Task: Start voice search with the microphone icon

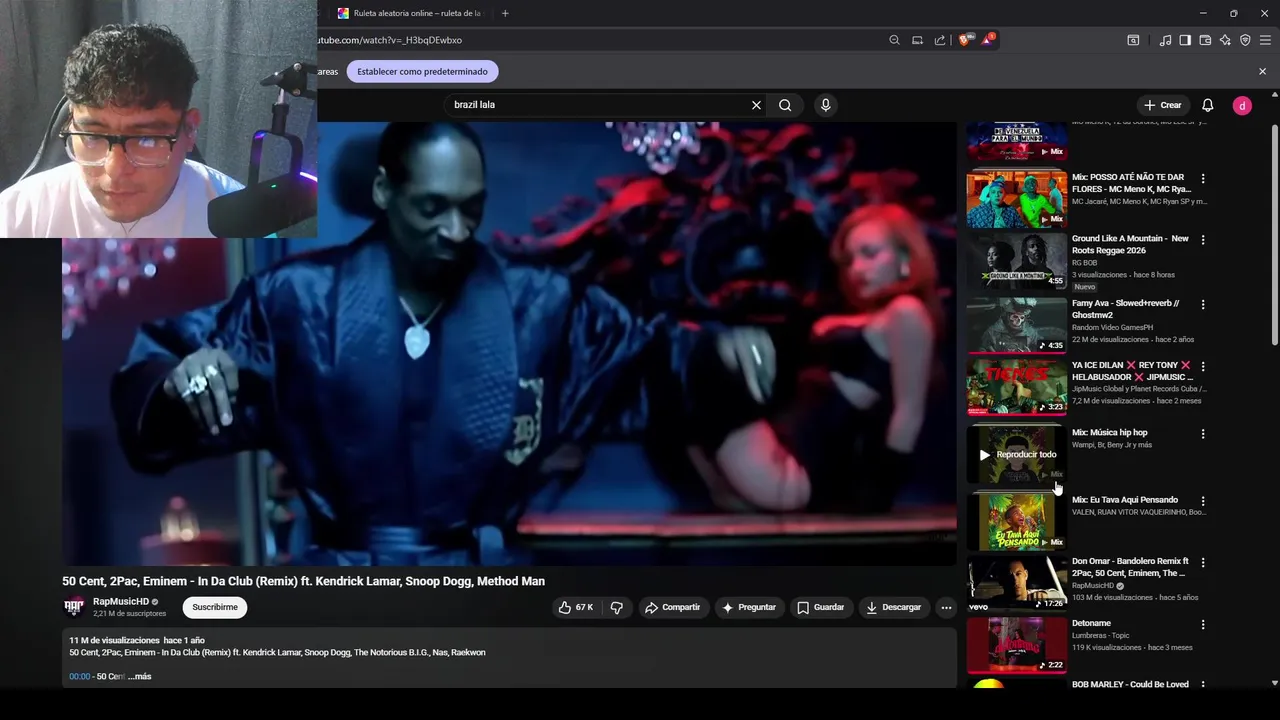Action: coord(825,105)
